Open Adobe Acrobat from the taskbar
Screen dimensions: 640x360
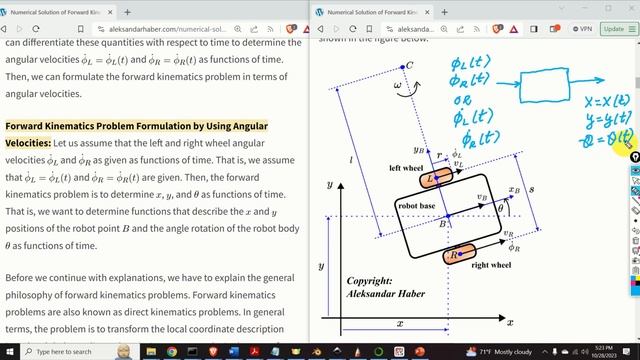pos(255,351)
